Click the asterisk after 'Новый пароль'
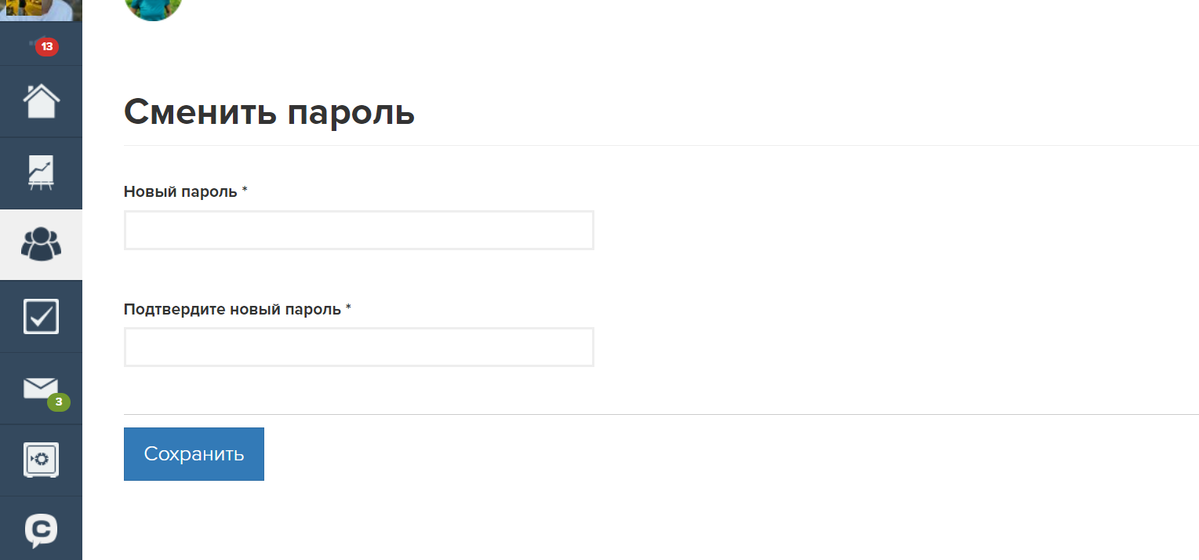 click(244, 190)
